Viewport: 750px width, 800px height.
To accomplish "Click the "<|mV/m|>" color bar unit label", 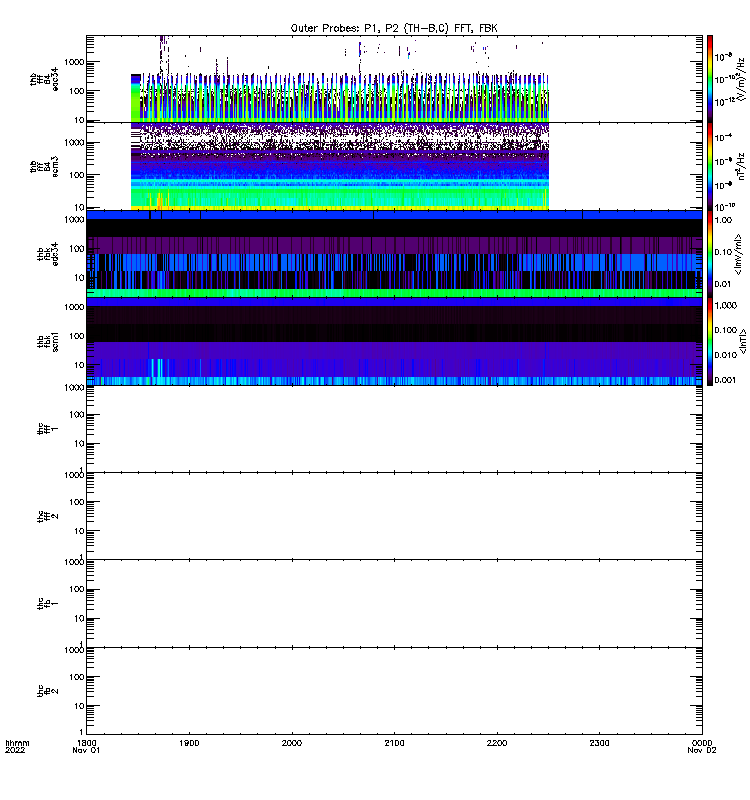I will [738, 254].
